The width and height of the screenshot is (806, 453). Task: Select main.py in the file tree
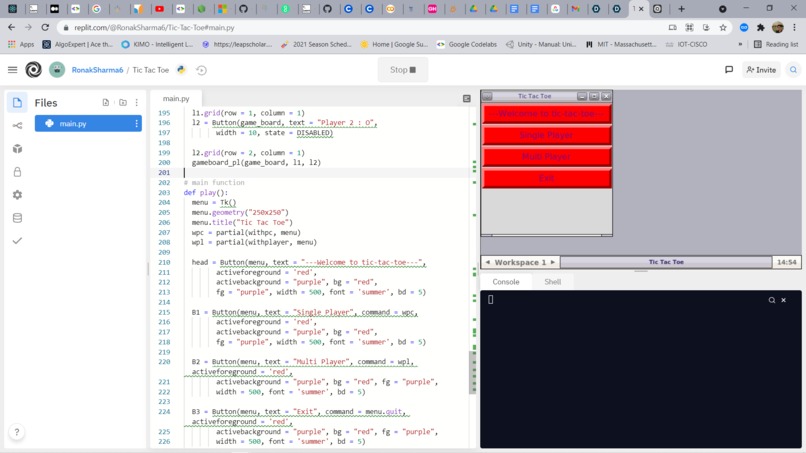(x=88, y=123)
